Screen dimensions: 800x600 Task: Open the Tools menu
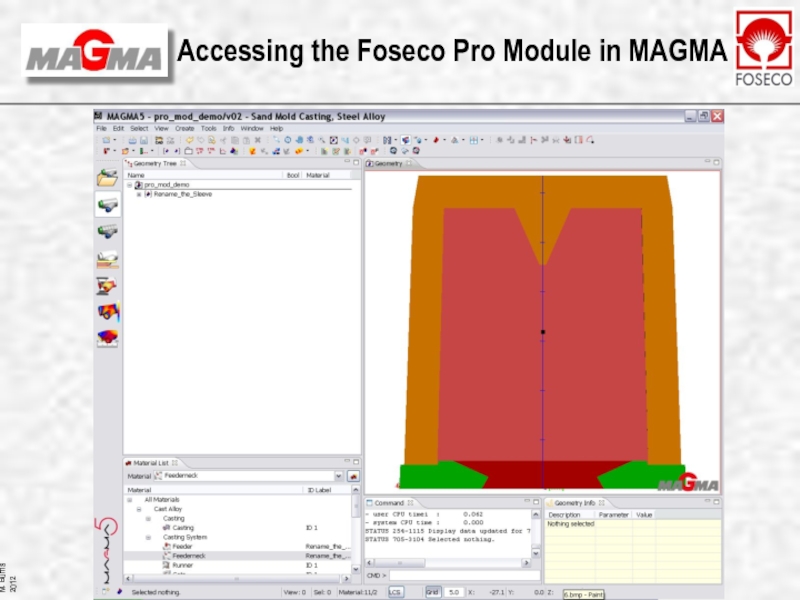click(x=209, y=129)
